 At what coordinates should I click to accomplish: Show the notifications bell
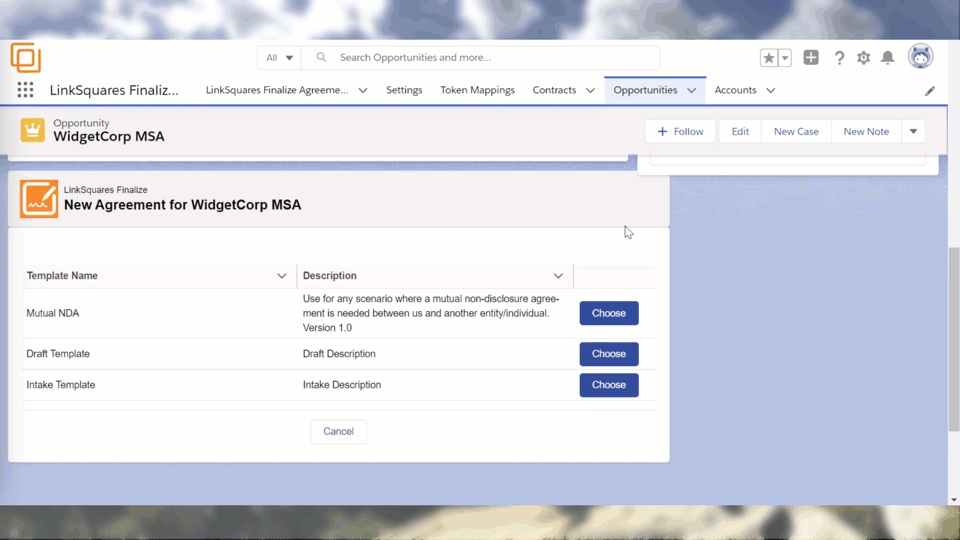(x=887, y=58)
